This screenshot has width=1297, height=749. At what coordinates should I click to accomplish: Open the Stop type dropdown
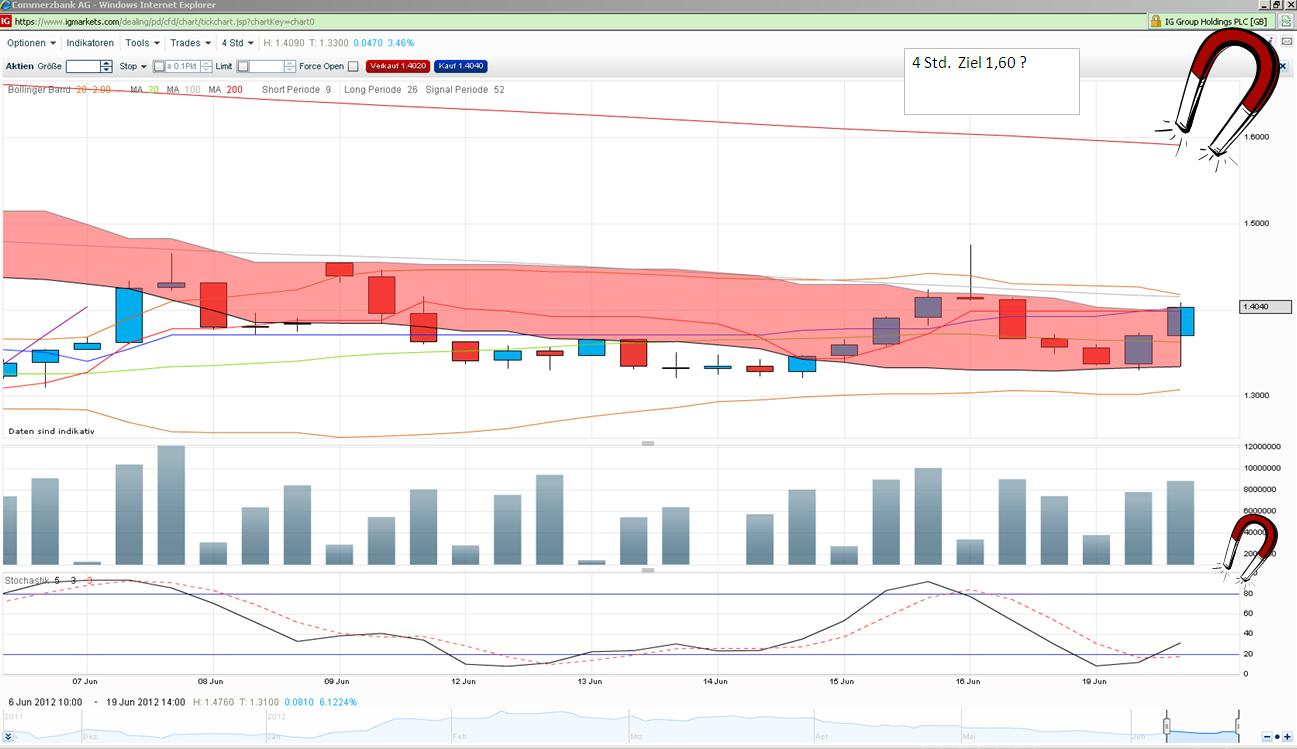click(133, 66)
